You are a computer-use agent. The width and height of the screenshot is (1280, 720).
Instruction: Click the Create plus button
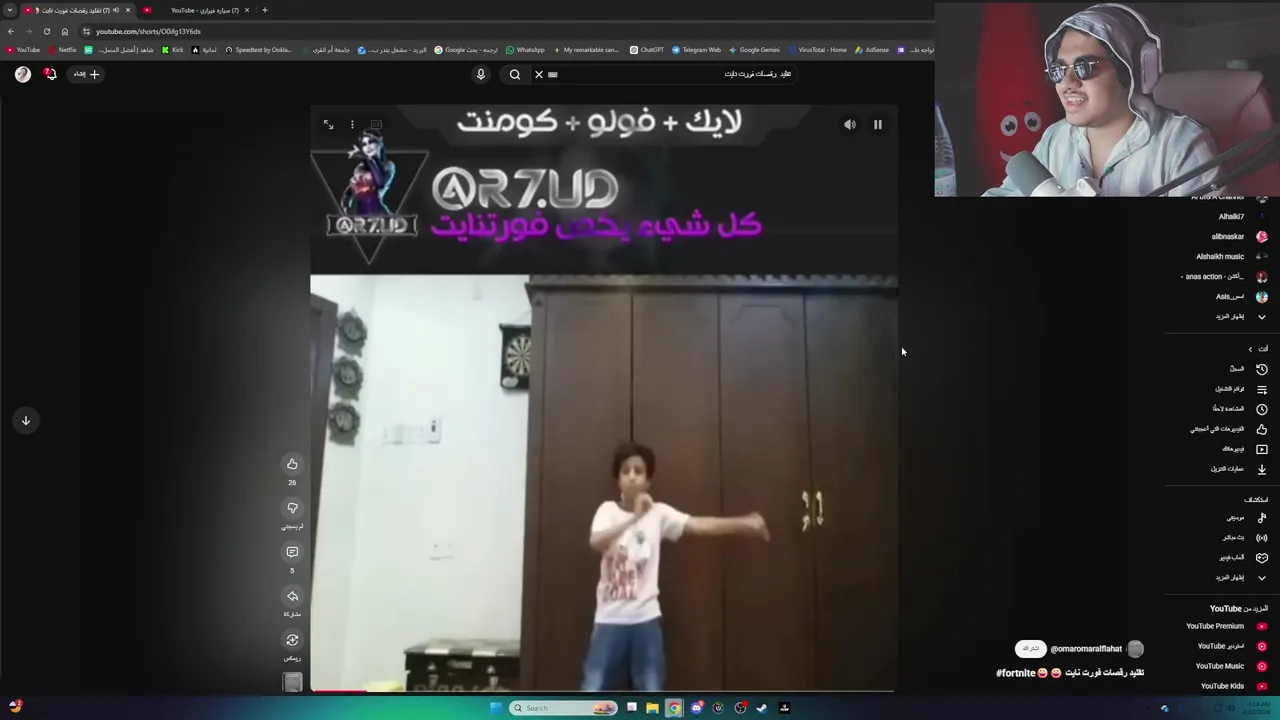(x=85, y=74)
